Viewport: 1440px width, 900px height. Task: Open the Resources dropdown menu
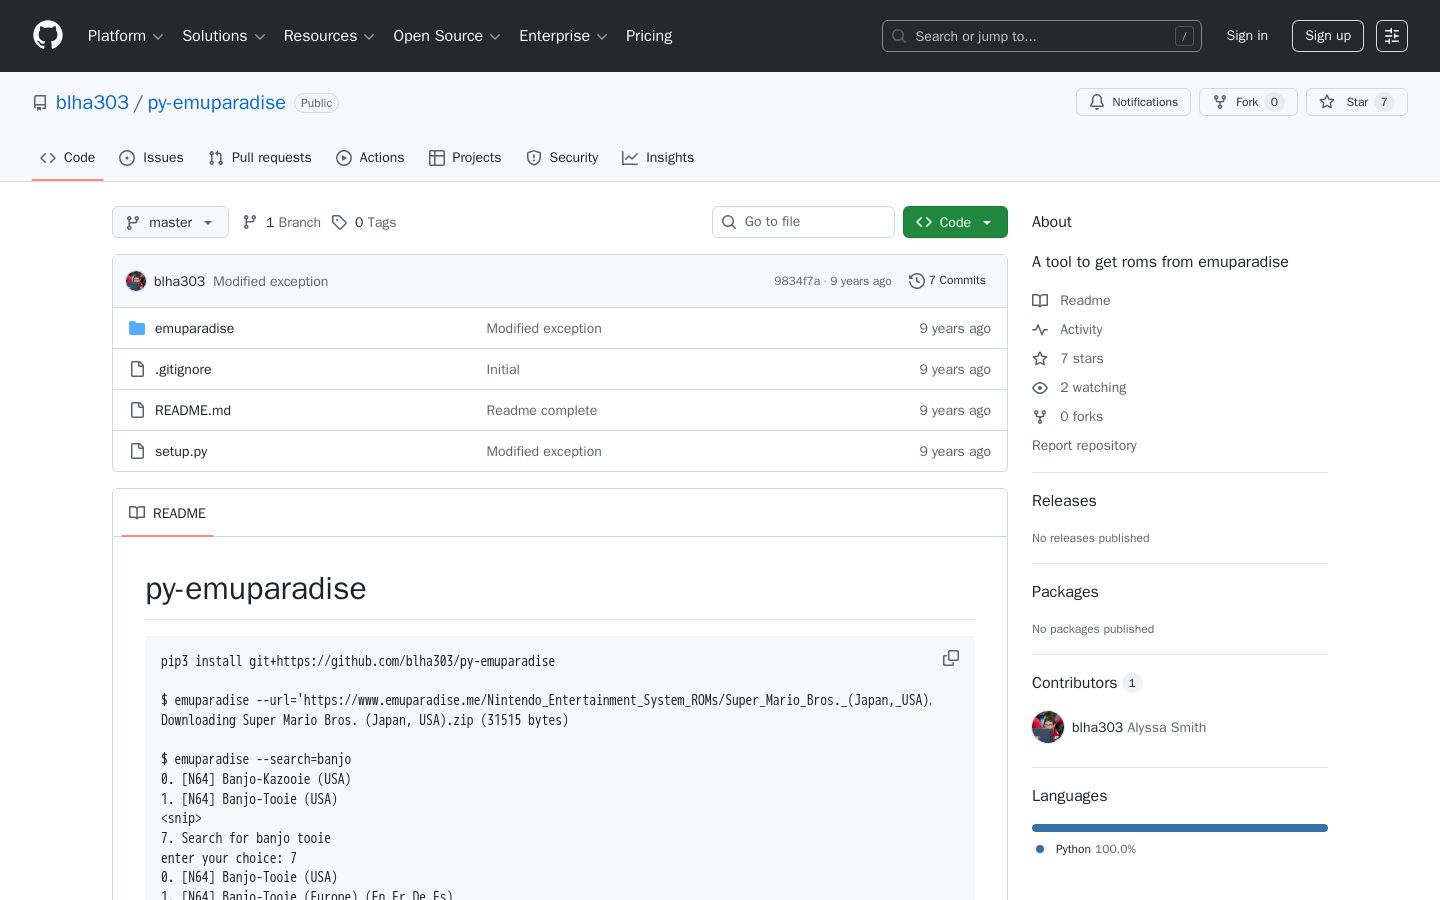pos(329,36)
